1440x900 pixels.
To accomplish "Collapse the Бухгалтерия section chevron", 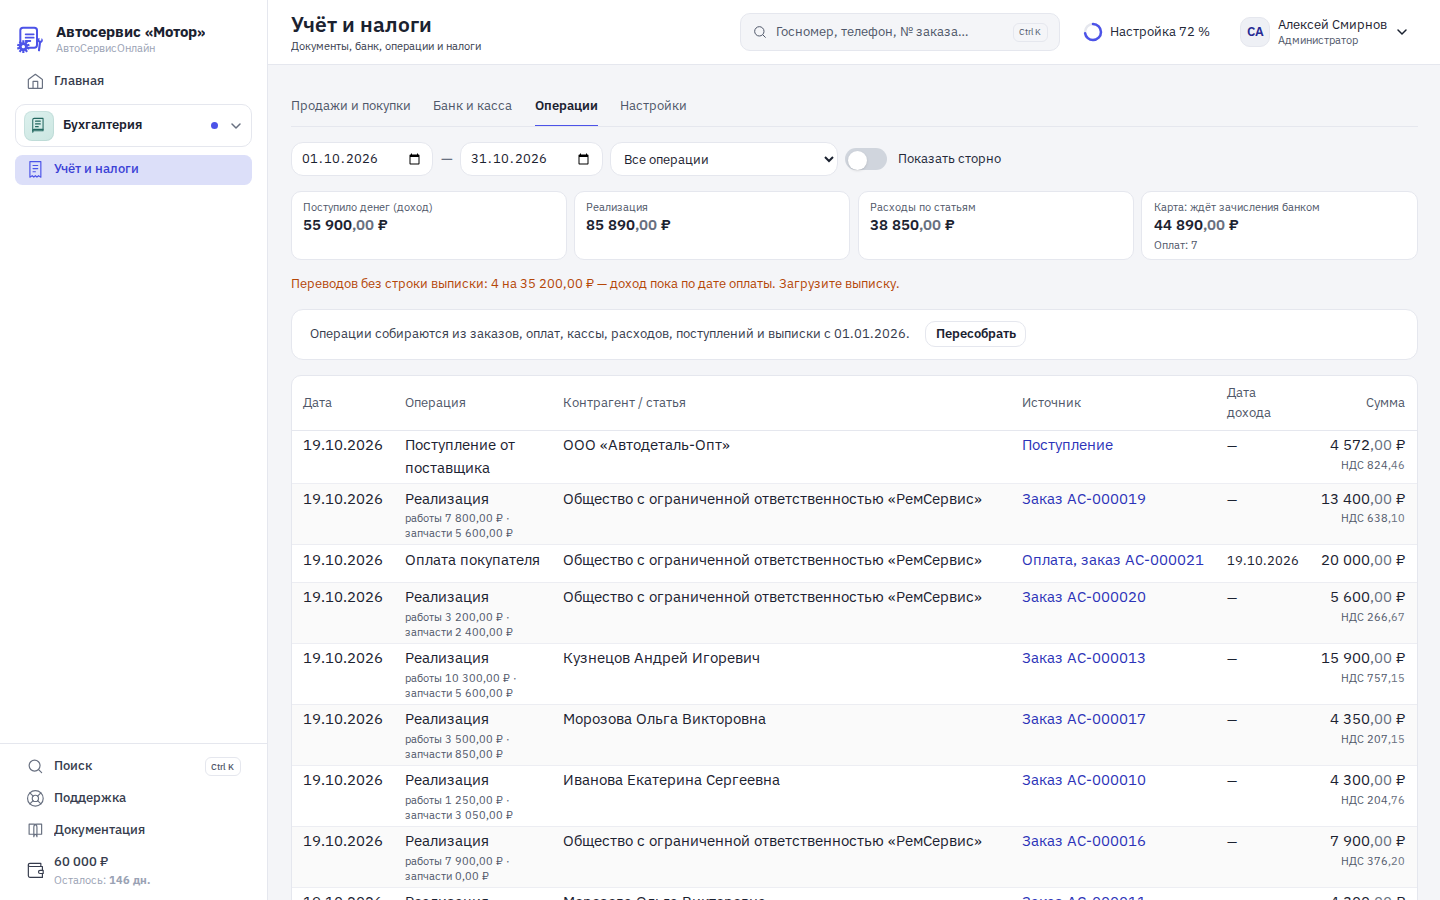I will point(236,126).
